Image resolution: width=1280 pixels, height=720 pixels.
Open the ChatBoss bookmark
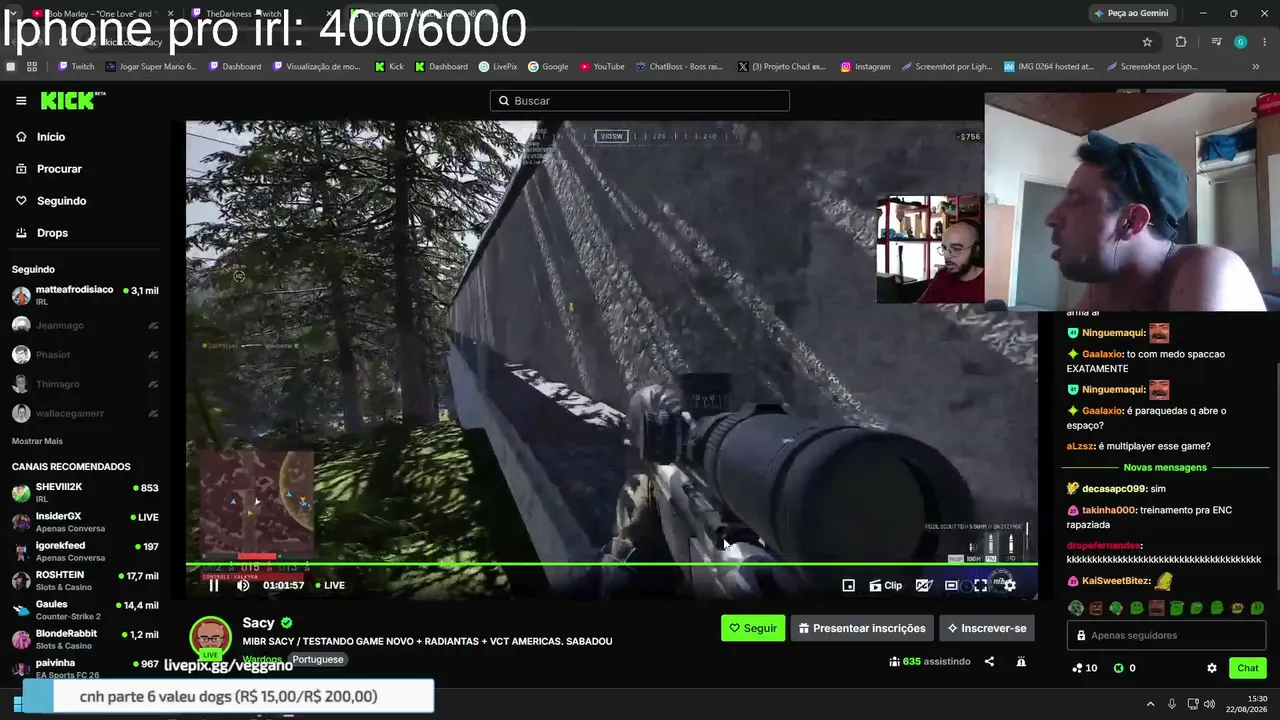pyautogui.click(x=679, y=67)
